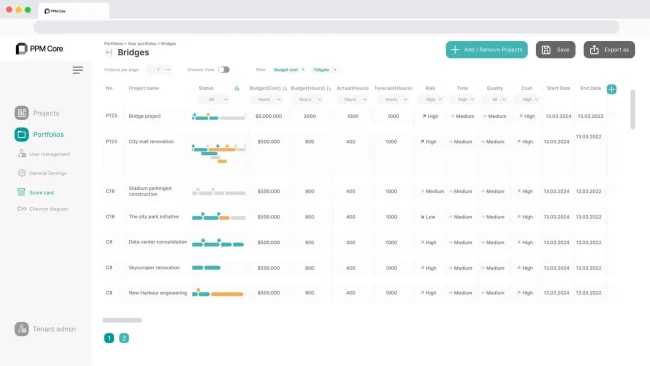Click the horizontal scrollbar below the table

[x=122, y=320]
